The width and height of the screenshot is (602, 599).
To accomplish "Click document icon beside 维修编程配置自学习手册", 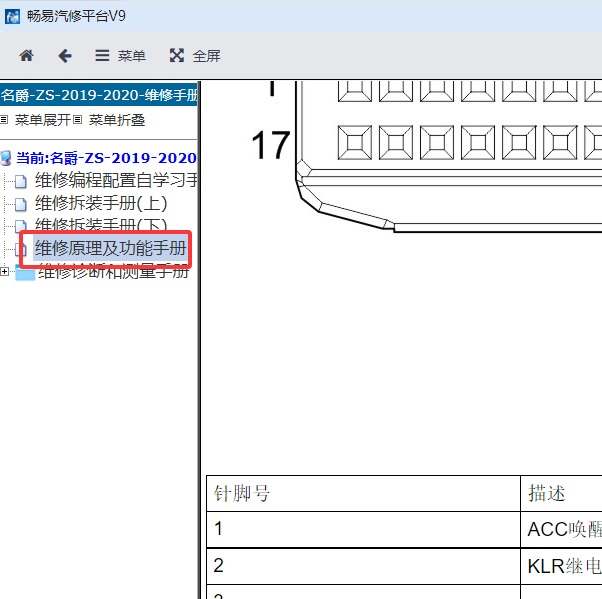I will click(x=21, y=181).
